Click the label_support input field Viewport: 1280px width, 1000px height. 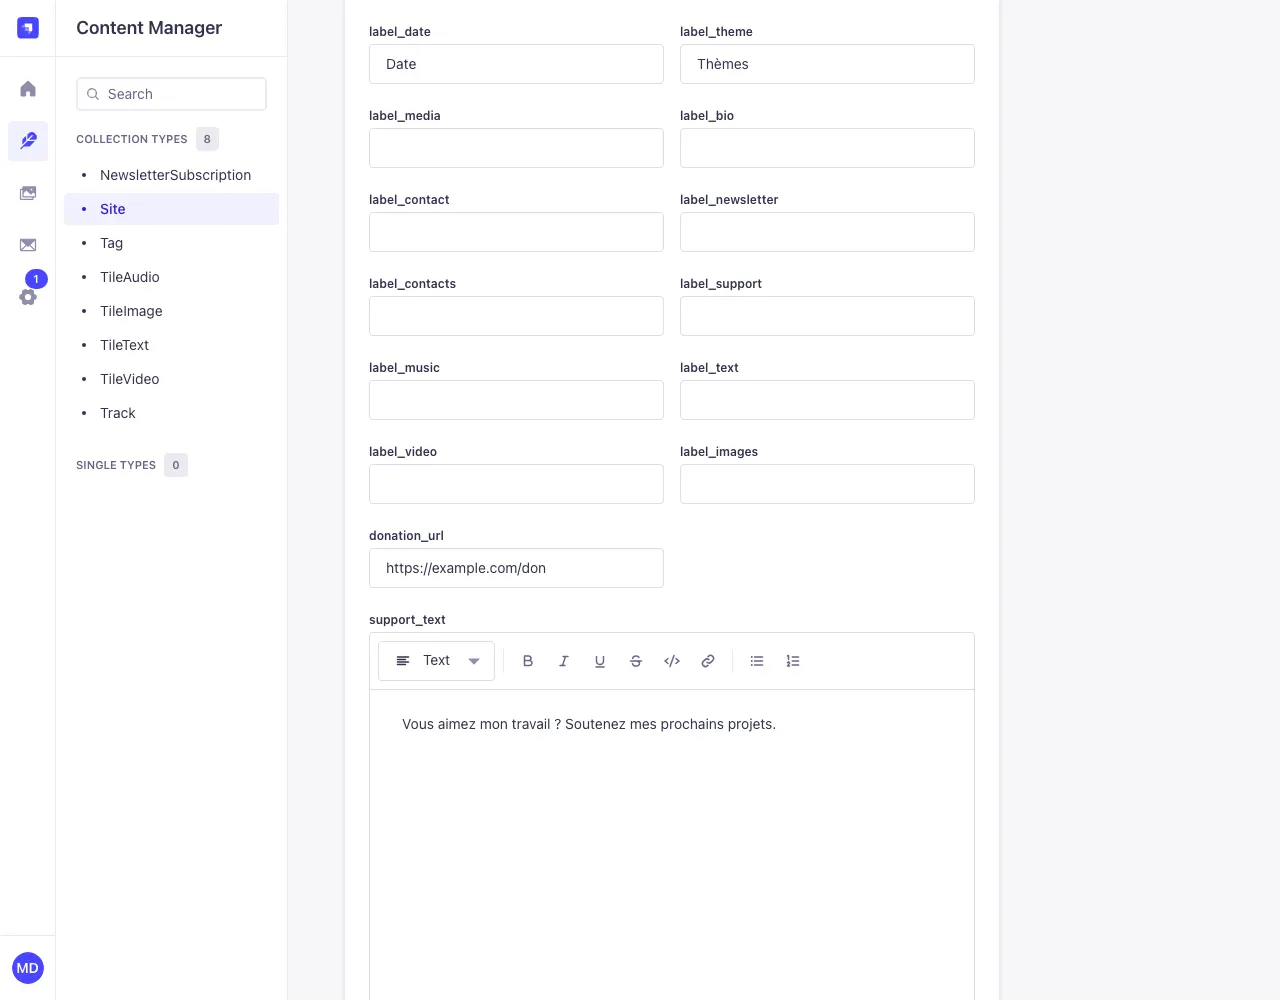tap(827, 316)
